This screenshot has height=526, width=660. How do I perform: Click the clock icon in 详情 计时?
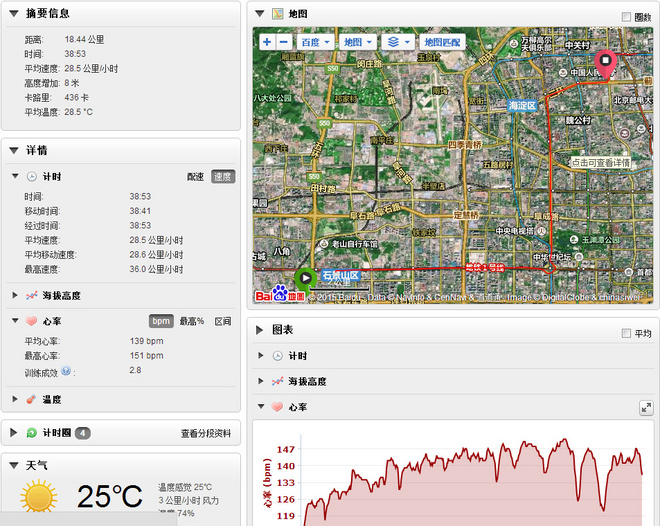32,176
